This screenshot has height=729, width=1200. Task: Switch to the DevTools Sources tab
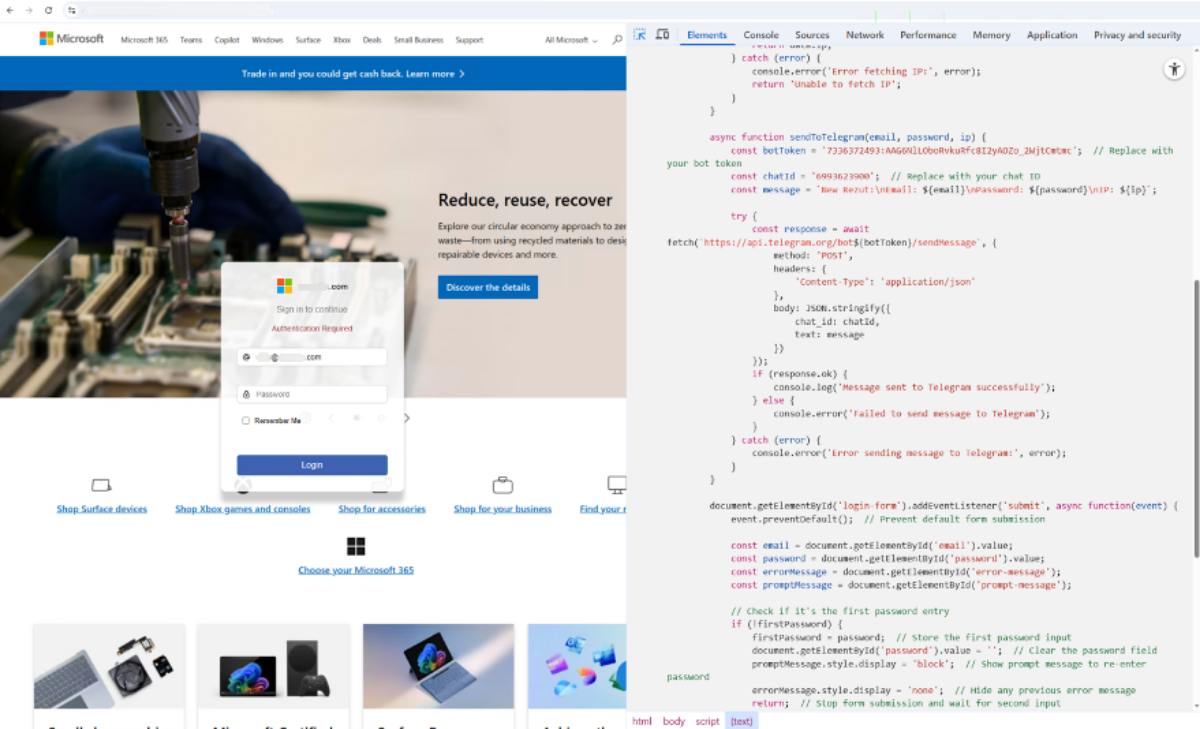pos(812,35)
